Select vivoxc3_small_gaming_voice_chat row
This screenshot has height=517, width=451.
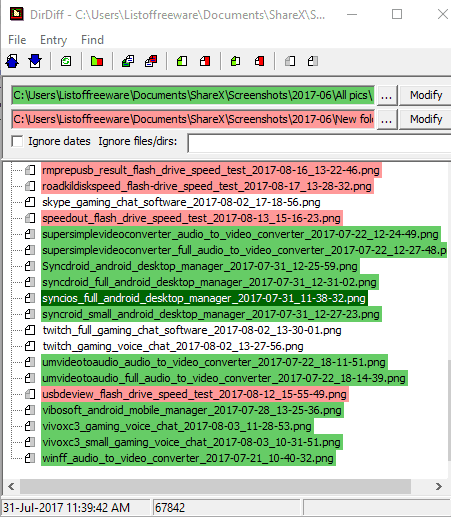(192, 442)
